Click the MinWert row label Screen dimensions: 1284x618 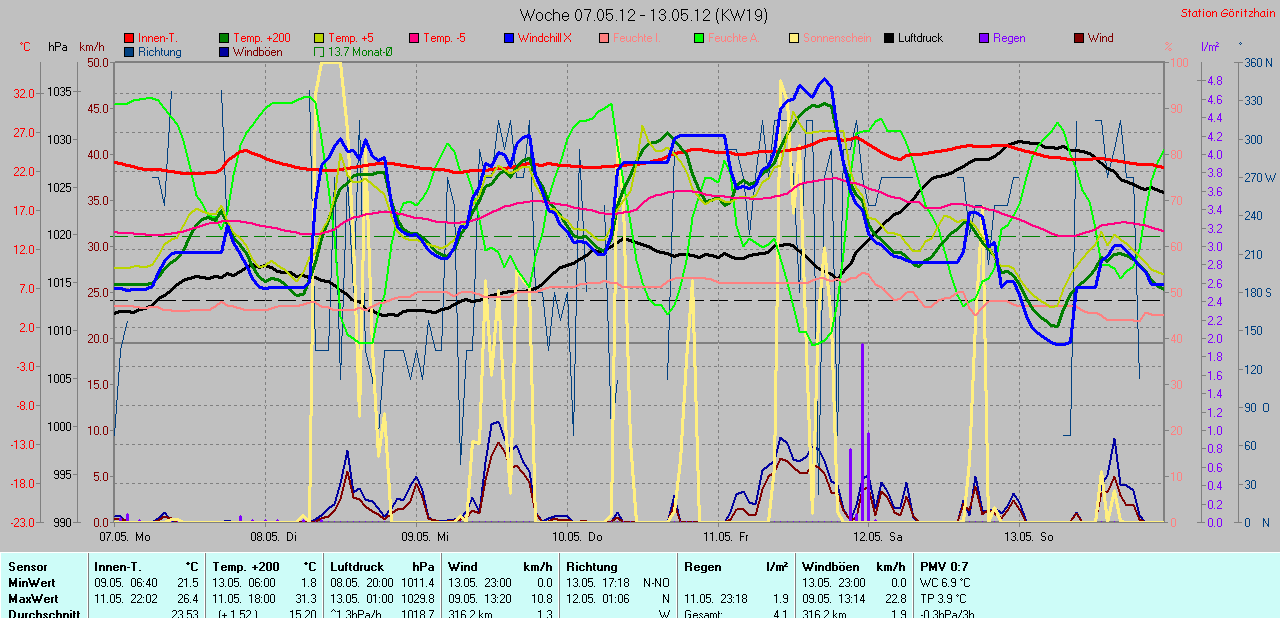pyautogui.click(x=32, y=583)
